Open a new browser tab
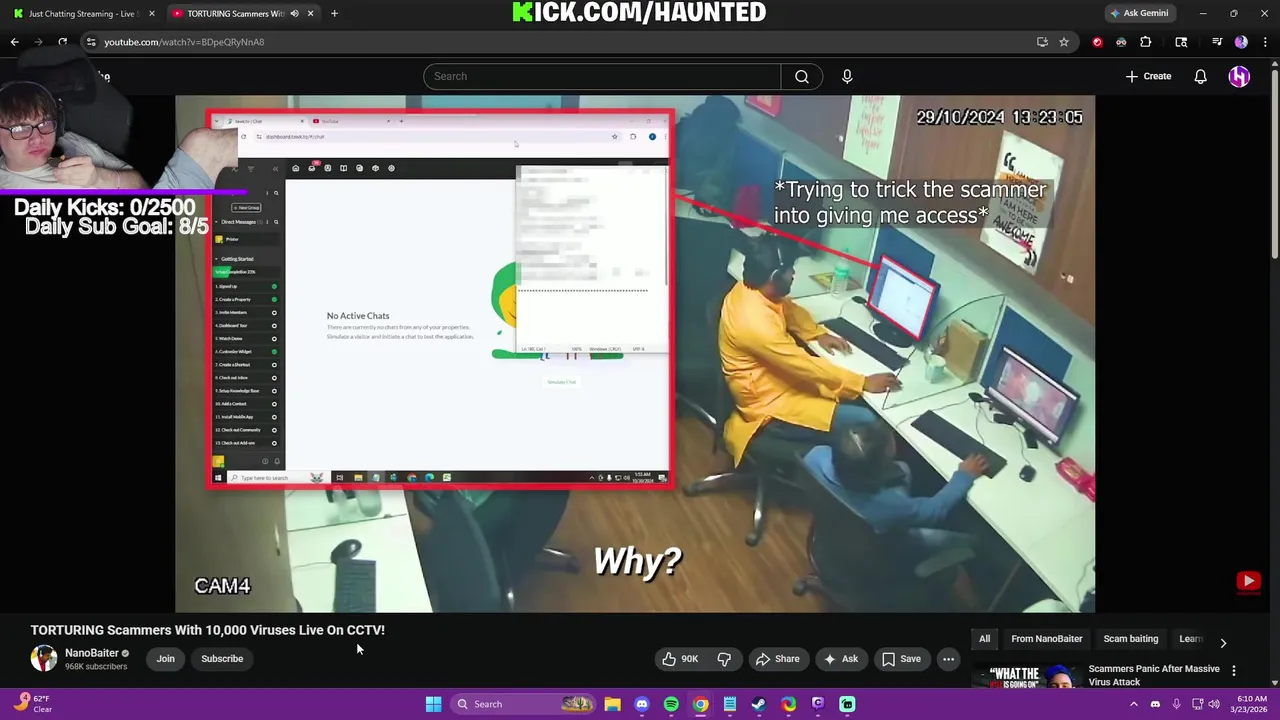The image size is (1280, 720). (334, 13)
